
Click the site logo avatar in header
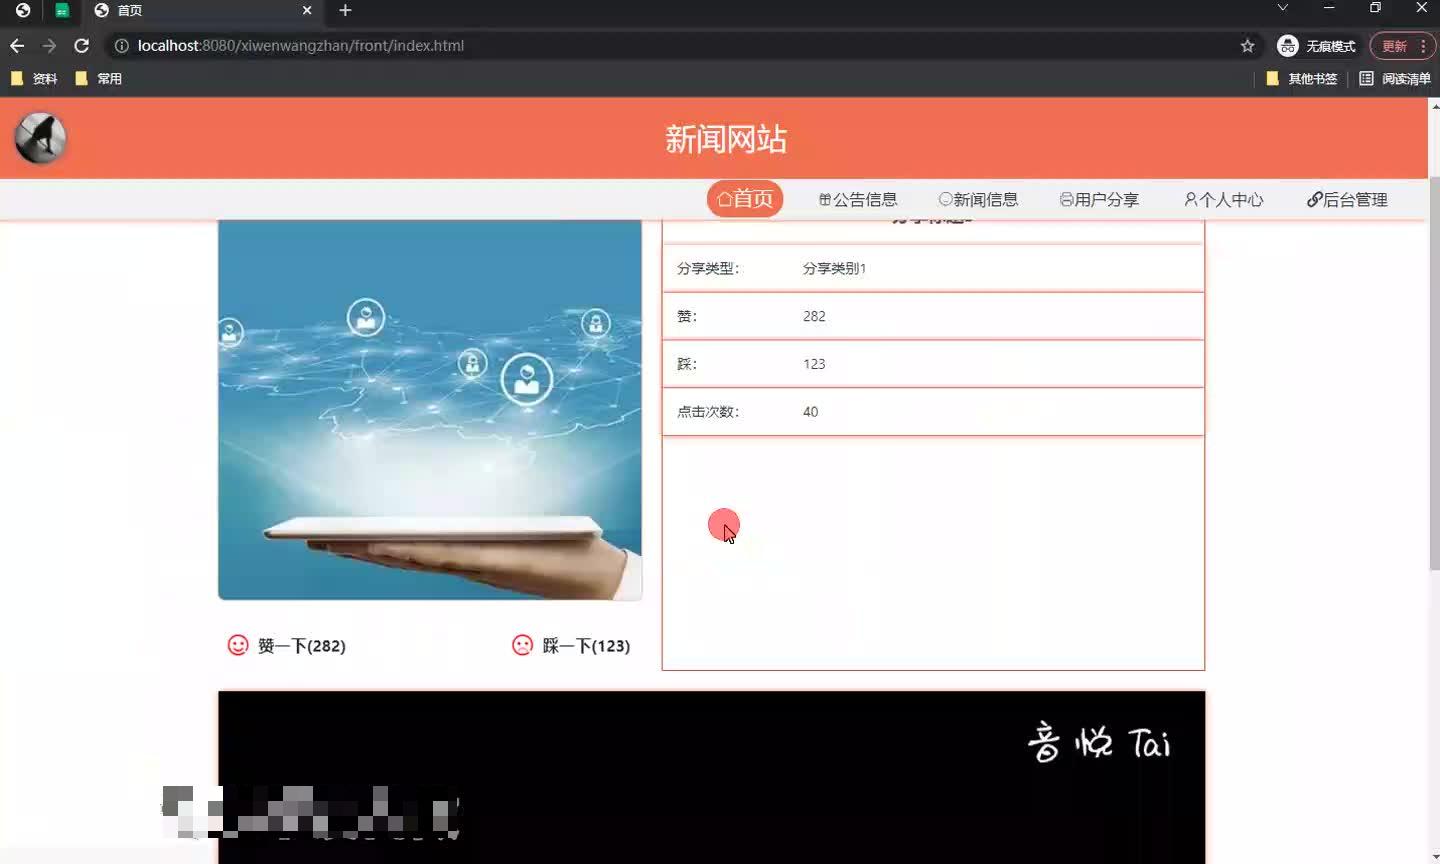(40, 138)
